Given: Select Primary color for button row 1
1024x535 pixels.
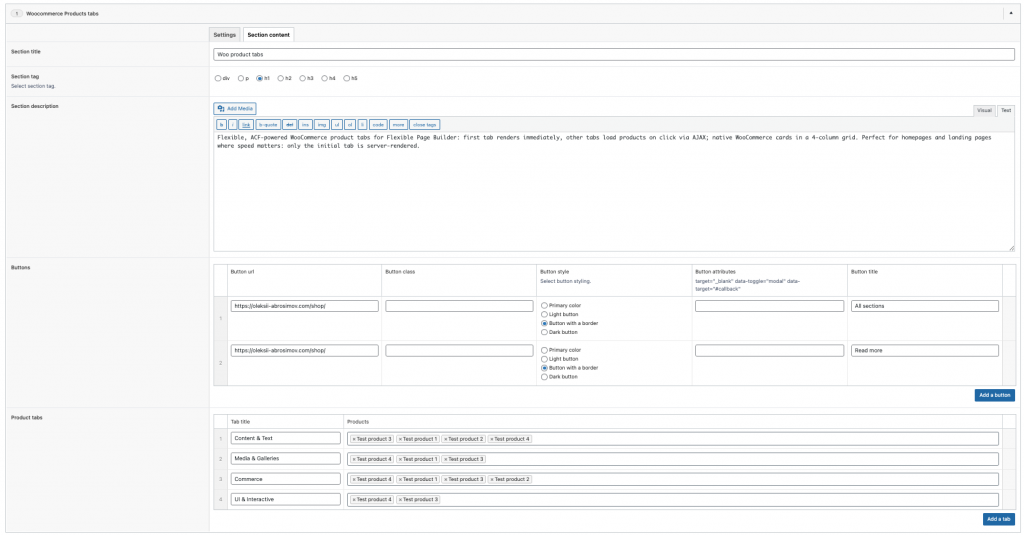Looking at the screenshot, I should [544, 306].
